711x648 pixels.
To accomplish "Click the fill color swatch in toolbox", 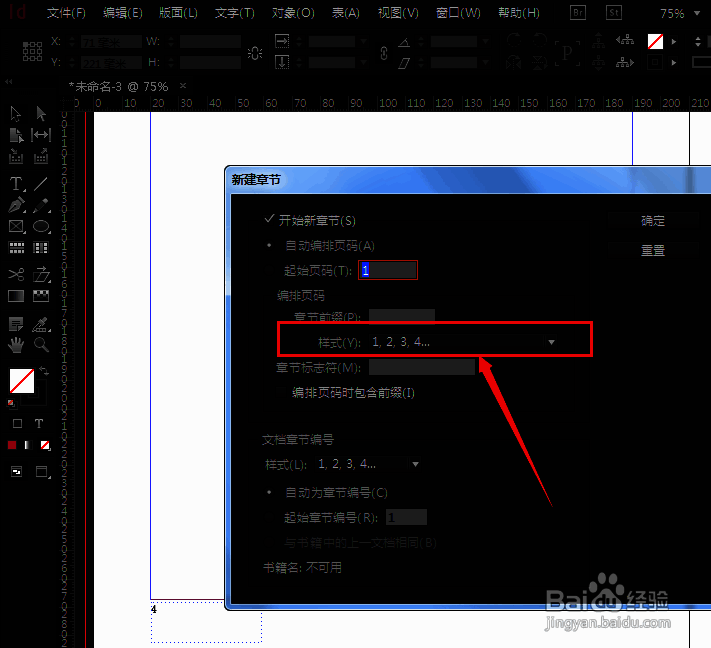I will point(22,381).
